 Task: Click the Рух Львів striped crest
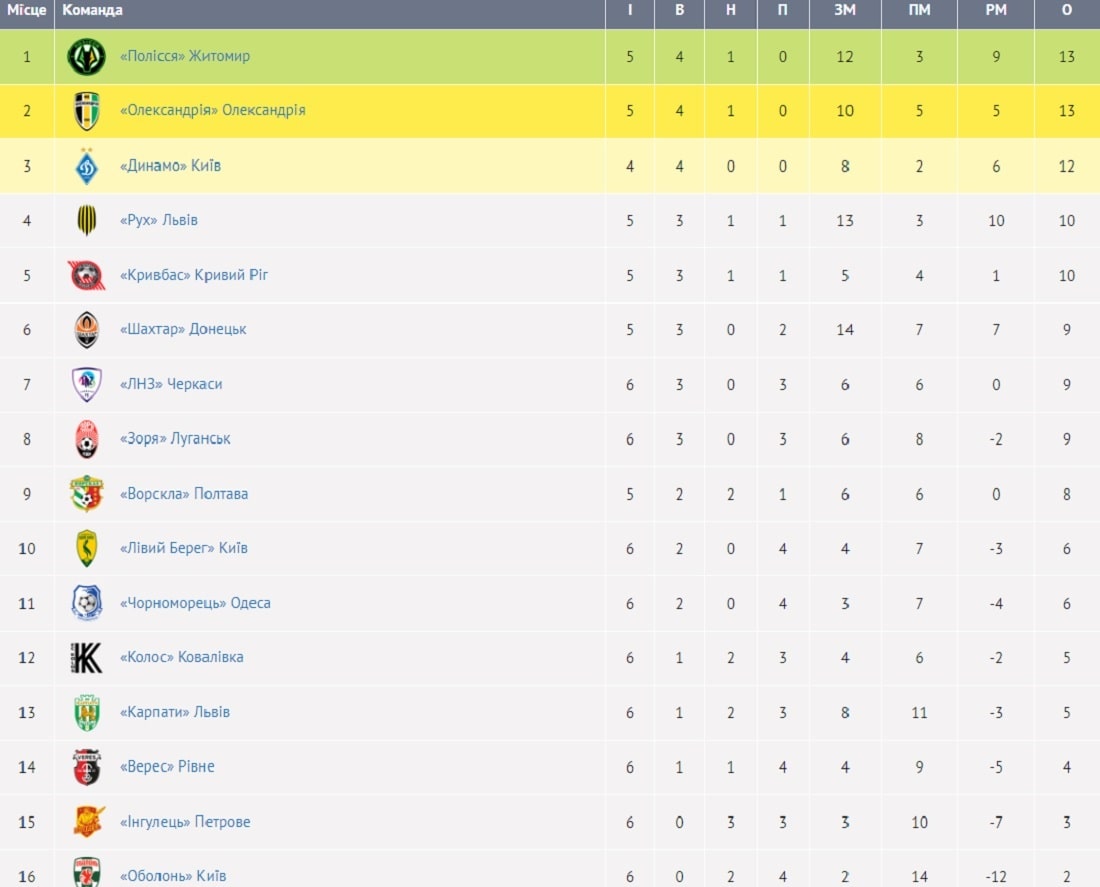click(x=86, y=220)
